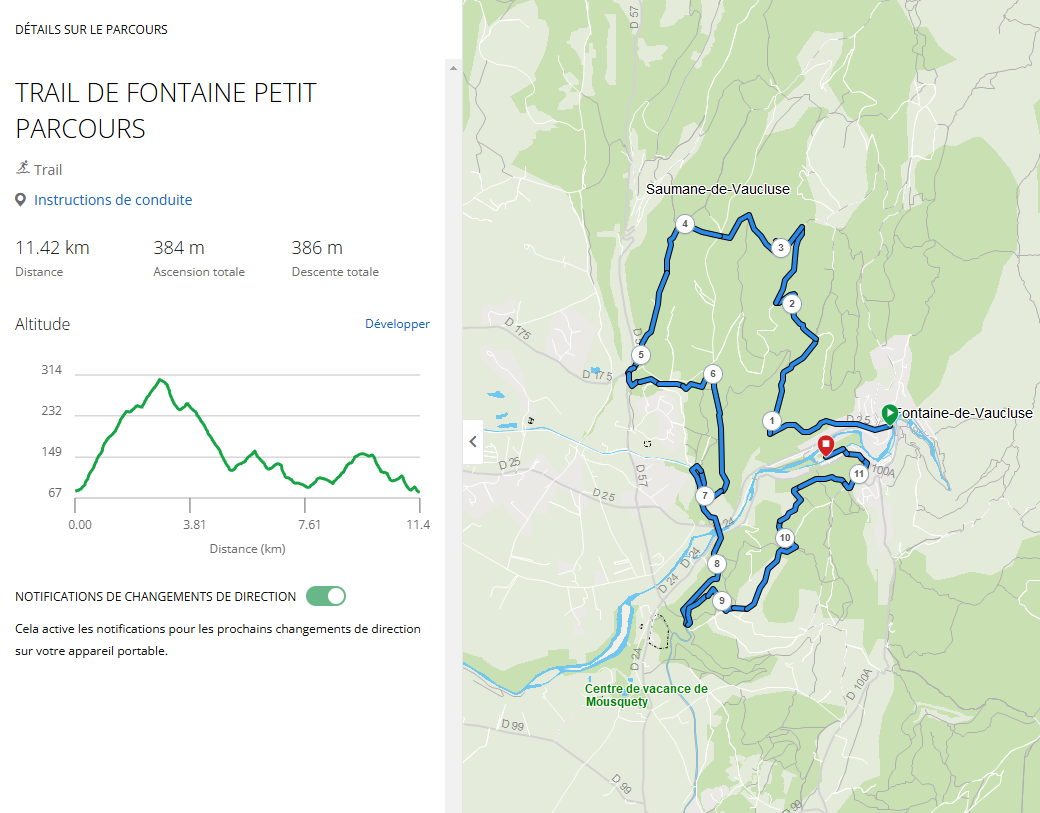Viewport: 1040px width, 813px height.
Task: Click the altitude chart peak point
Action: [160, 379]
